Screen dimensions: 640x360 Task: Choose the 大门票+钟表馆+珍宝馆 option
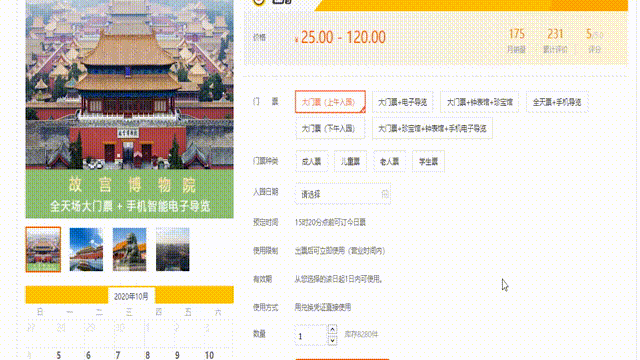(x=480, y=102)
